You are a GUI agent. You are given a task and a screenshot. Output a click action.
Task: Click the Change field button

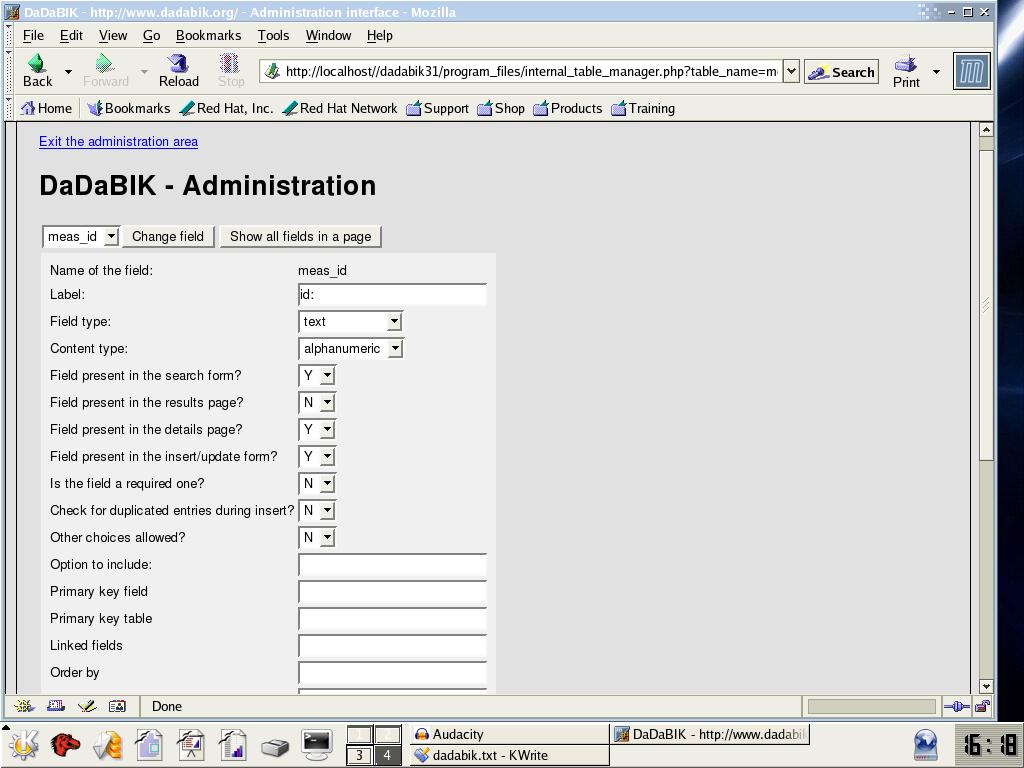pos(168,236)
